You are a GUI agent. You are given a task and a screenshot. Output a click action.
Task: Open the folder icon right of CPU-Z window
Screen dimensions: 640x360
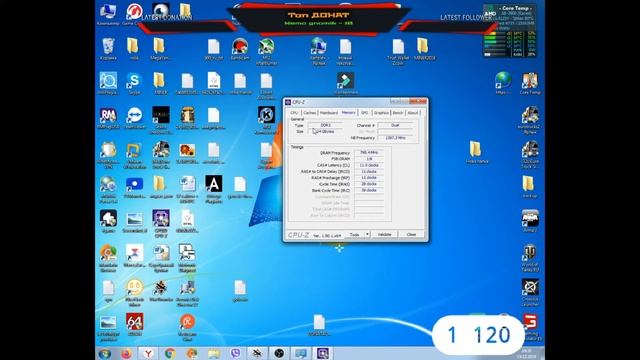pos(477,152)
